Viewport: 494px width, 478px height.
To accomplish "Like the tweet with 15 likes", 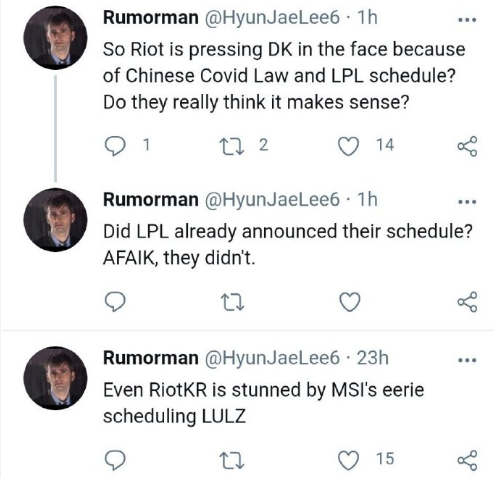I will pyautogui.click(x=349, y=460).
